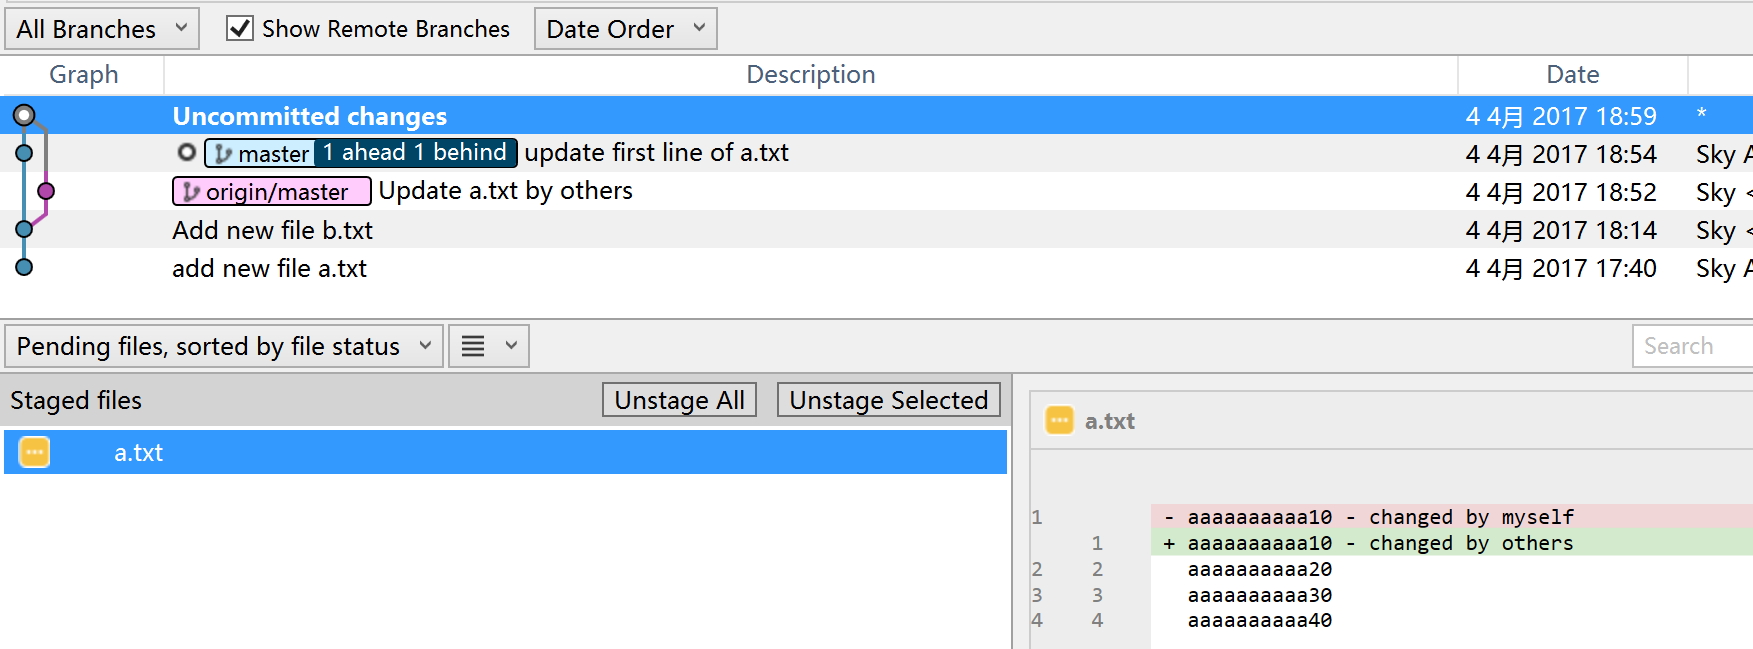The width and height of the screenshot is (1753, 649).
Task: Open the All Branches dropdown
Action: pyautogui.click(x=102, y=29)
